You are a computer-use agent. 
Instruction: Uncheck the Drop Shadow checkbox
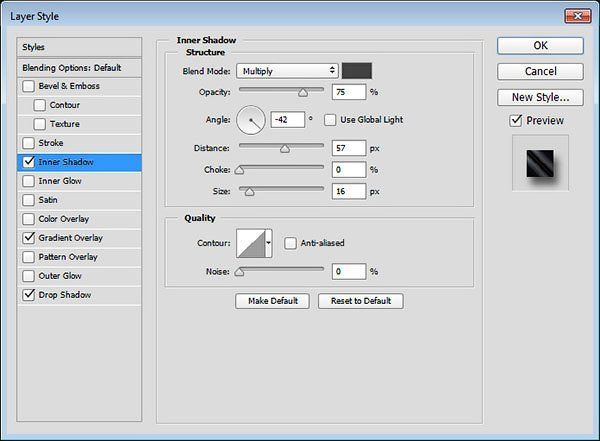[28, 295]
